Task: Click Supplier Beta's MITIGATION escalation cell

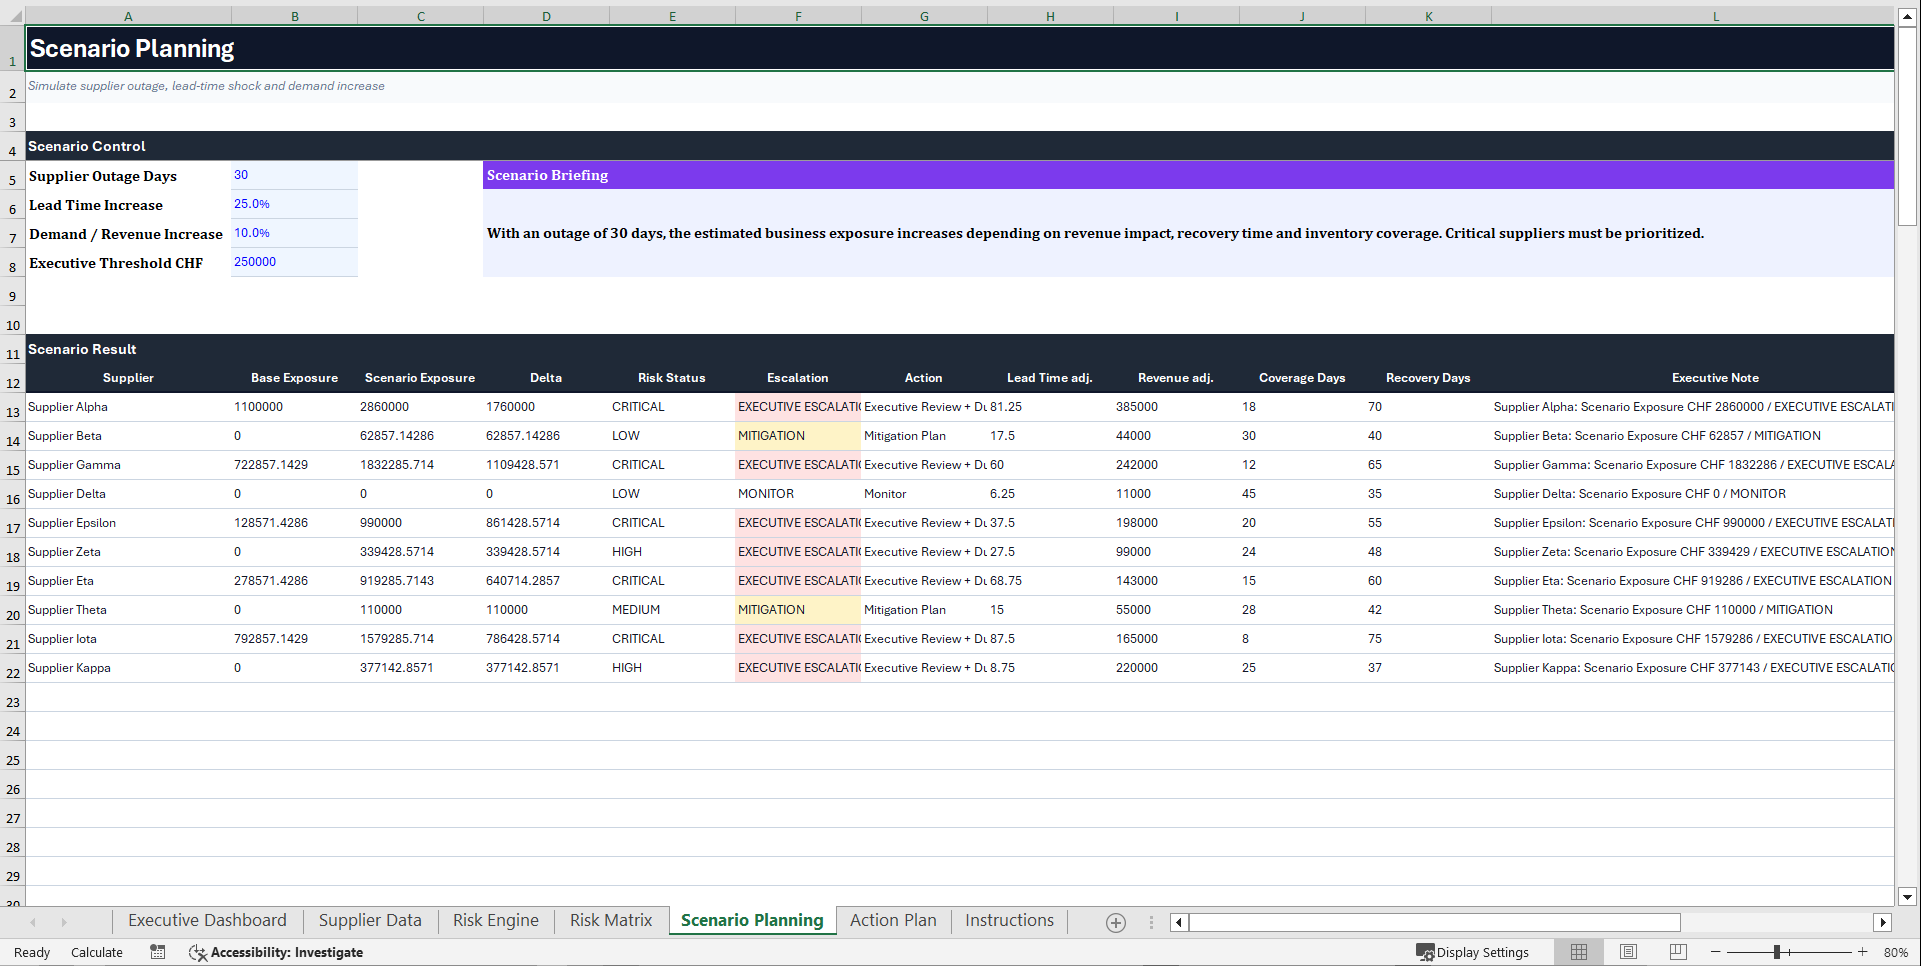Action: (798, 436)
